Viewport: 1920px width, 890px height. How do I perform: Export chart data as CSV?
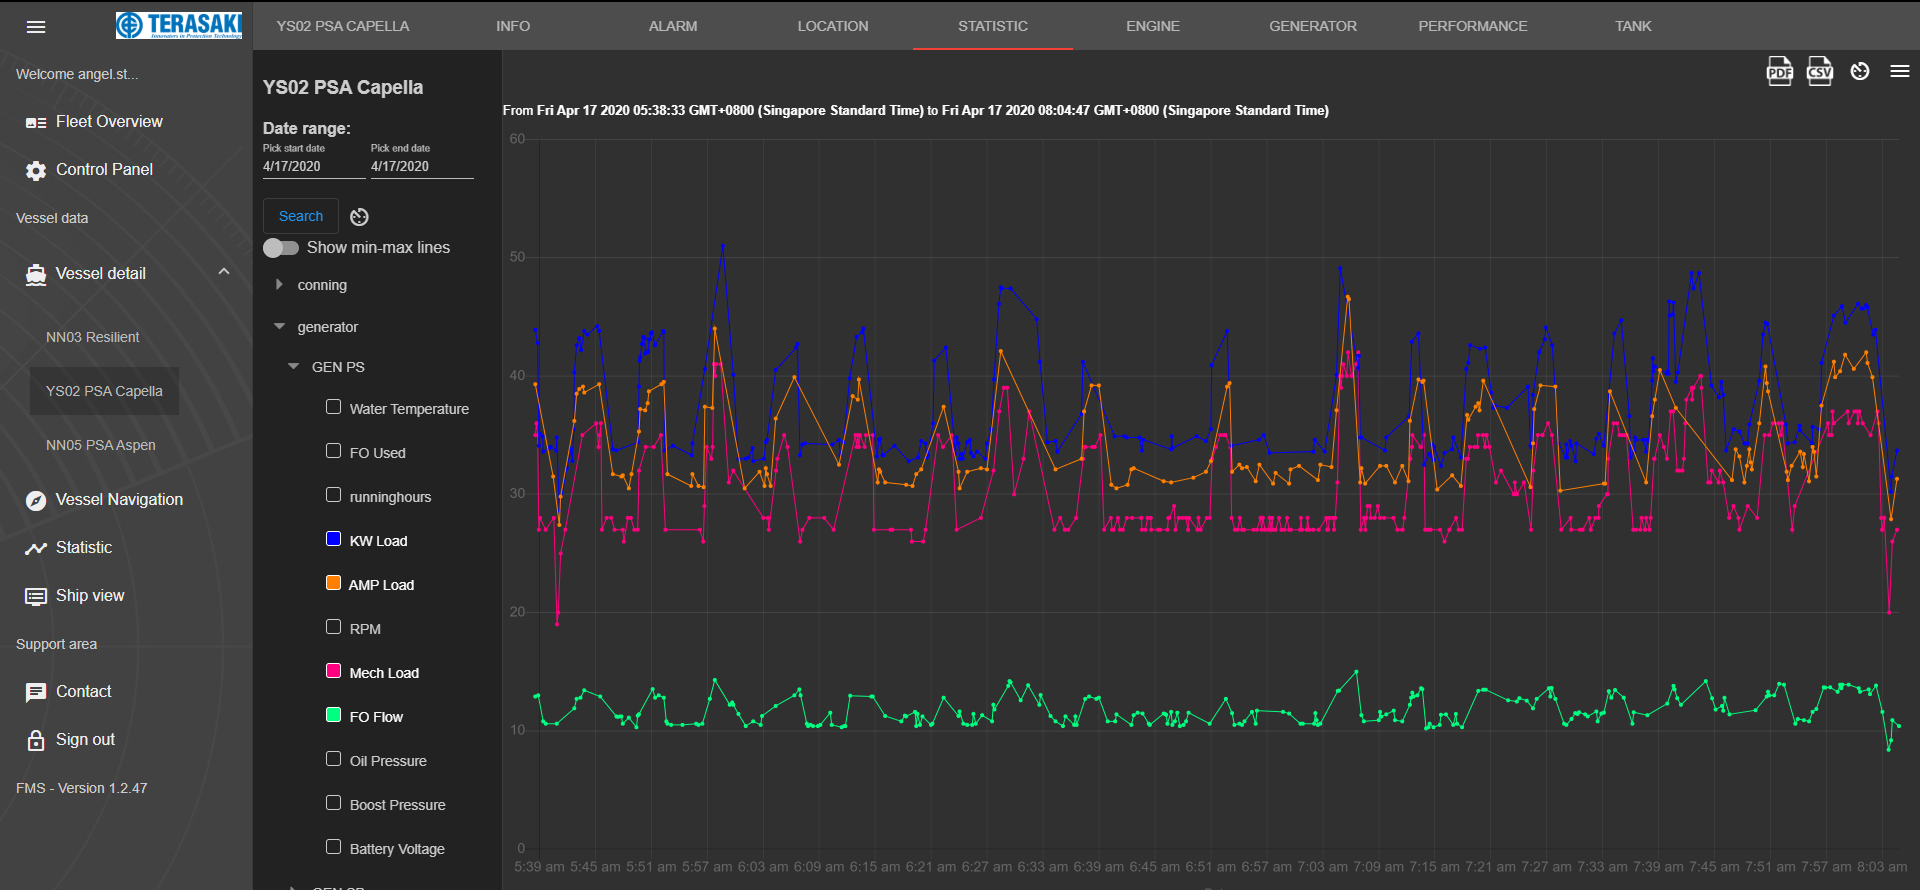pos(1820,72)
